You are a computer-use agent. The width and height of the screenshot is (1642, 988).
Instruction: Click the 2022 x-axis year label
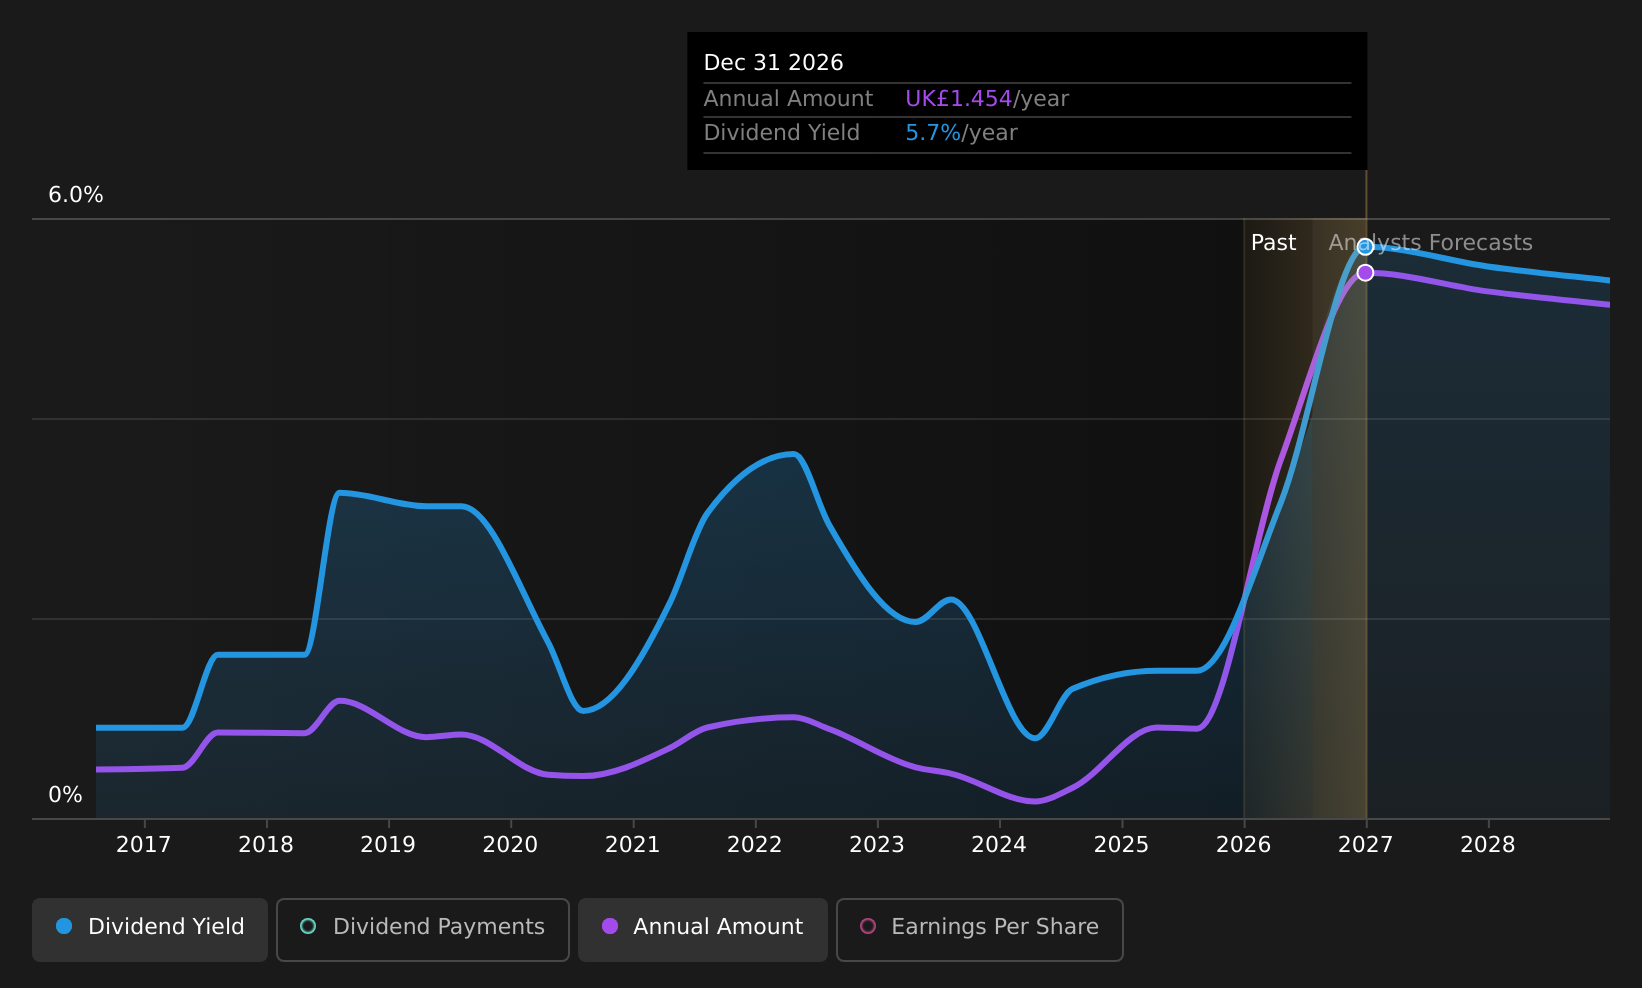(x=754, y=845)
